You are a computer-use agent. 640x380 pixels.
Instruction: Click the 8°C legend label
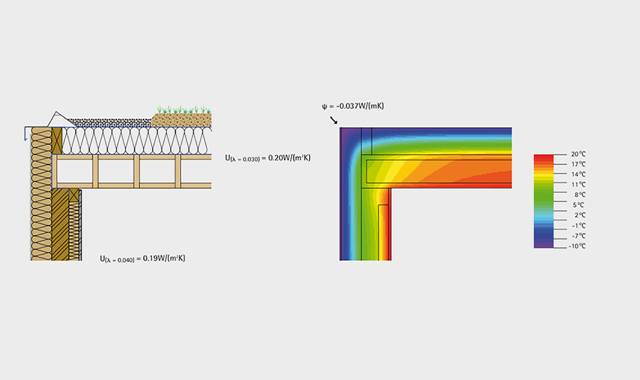click(580, 195)
